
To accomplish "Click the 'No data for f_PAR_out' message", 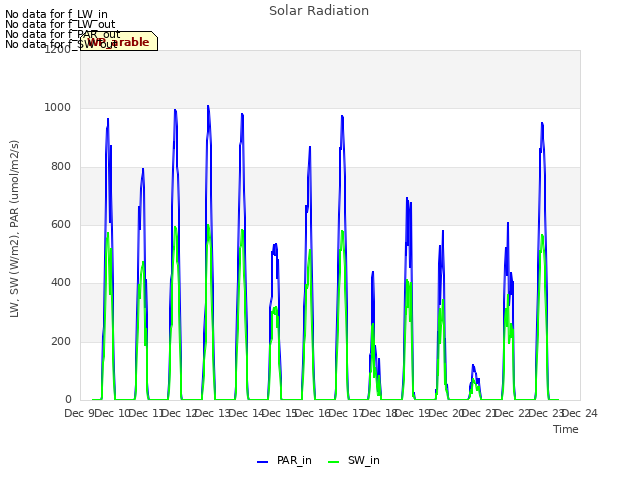I will pyautogui.click(x=63, y=34).
